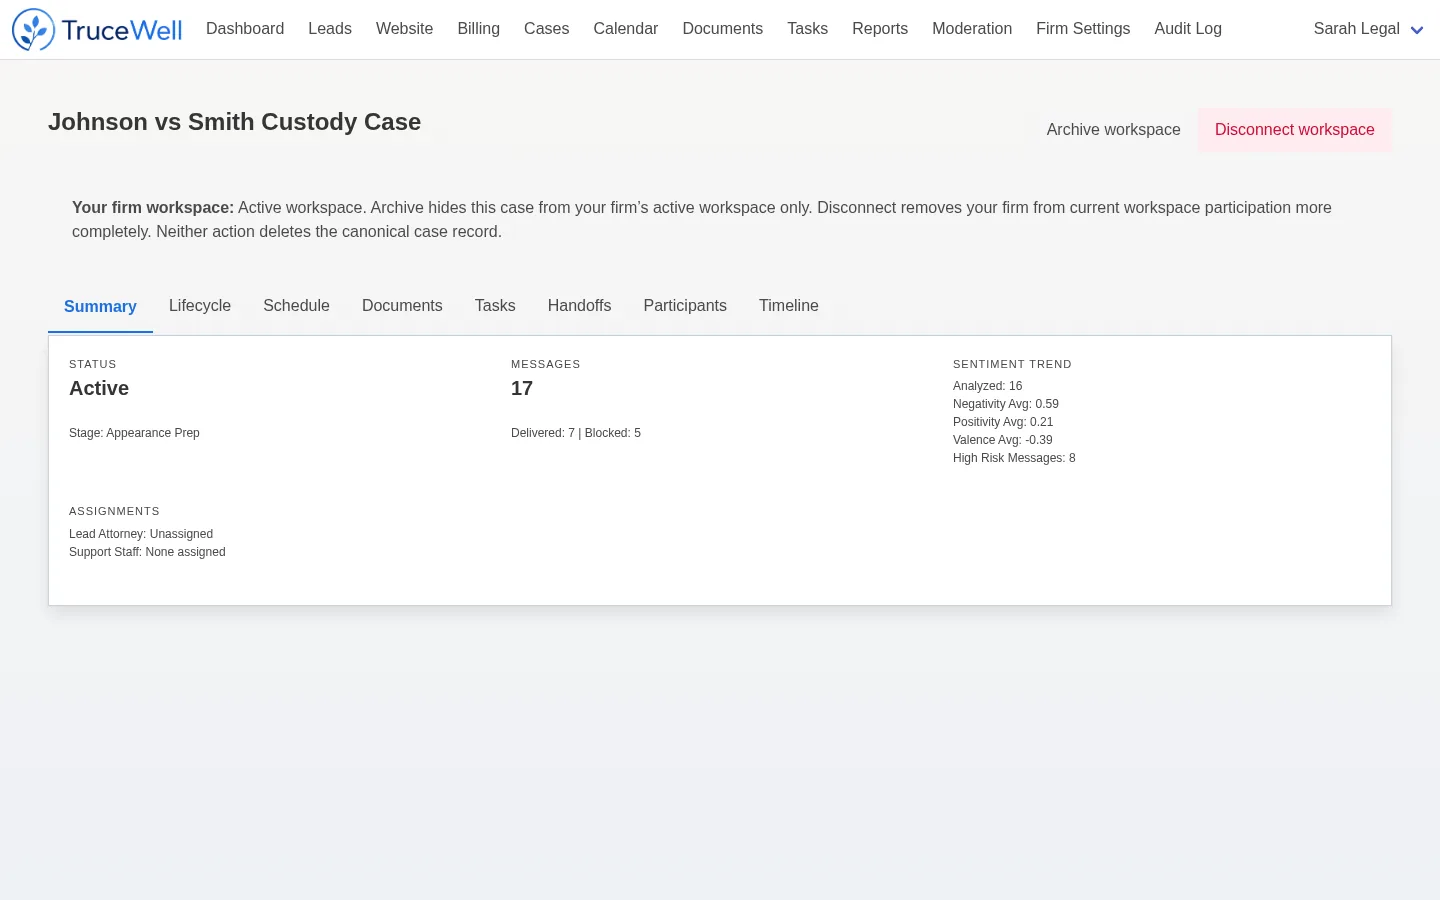
Task: Open the Website nav item
Action: (405, 29)
